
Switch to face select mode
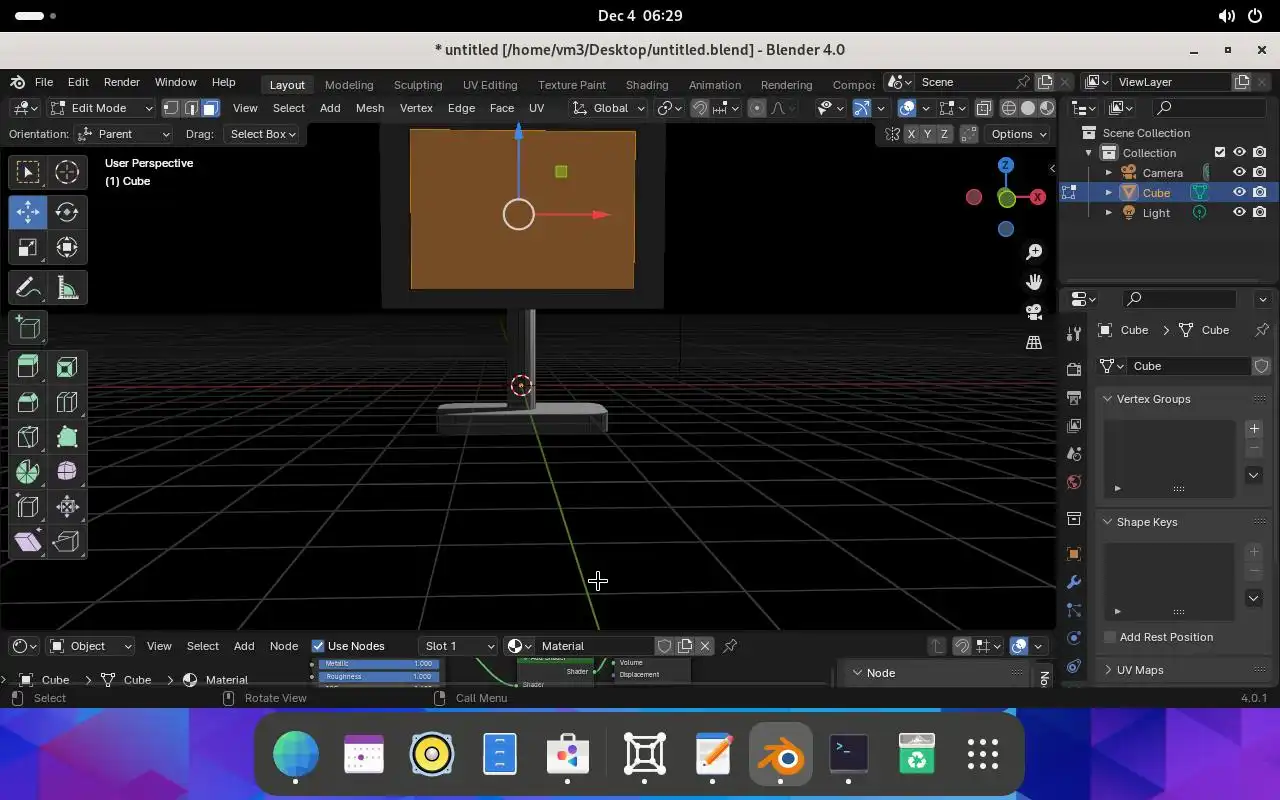coord(210,108)
